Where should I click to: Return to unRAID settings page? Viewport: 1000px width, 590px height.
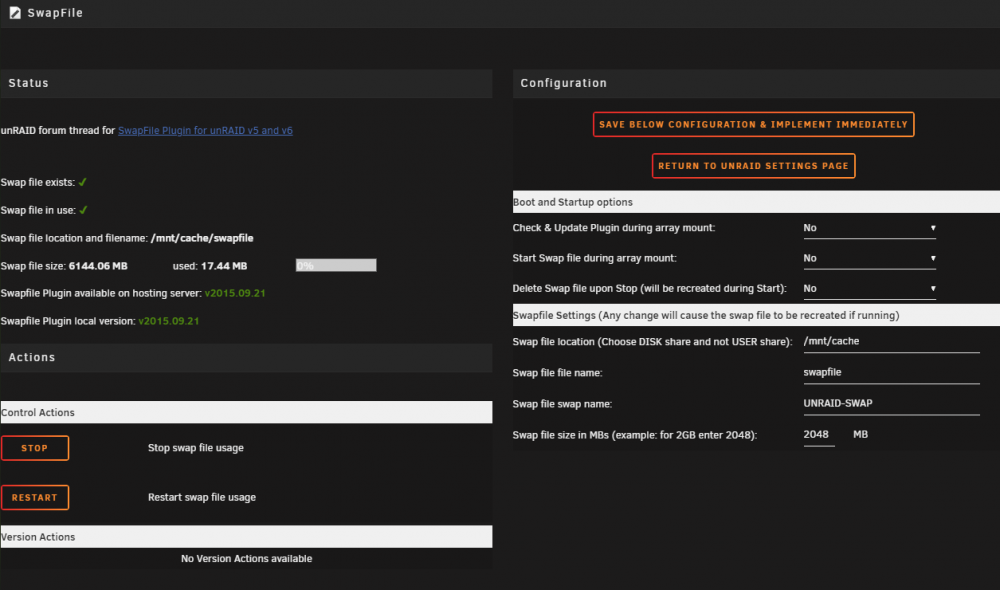click(753, 166)
